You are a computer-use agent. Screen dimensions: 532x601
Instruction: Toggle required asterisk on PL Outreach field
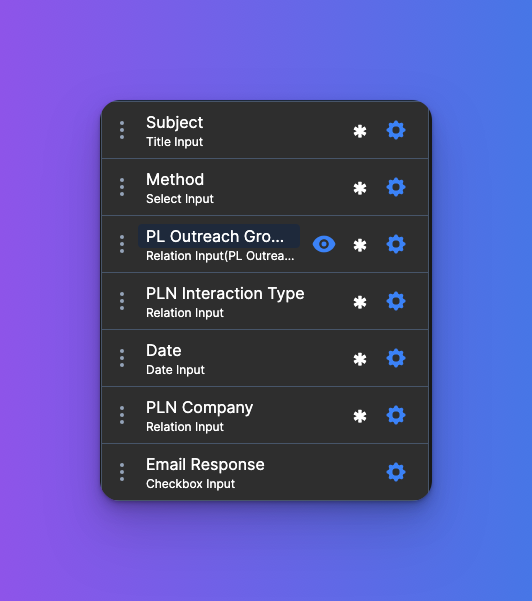(x=360, y=245)
